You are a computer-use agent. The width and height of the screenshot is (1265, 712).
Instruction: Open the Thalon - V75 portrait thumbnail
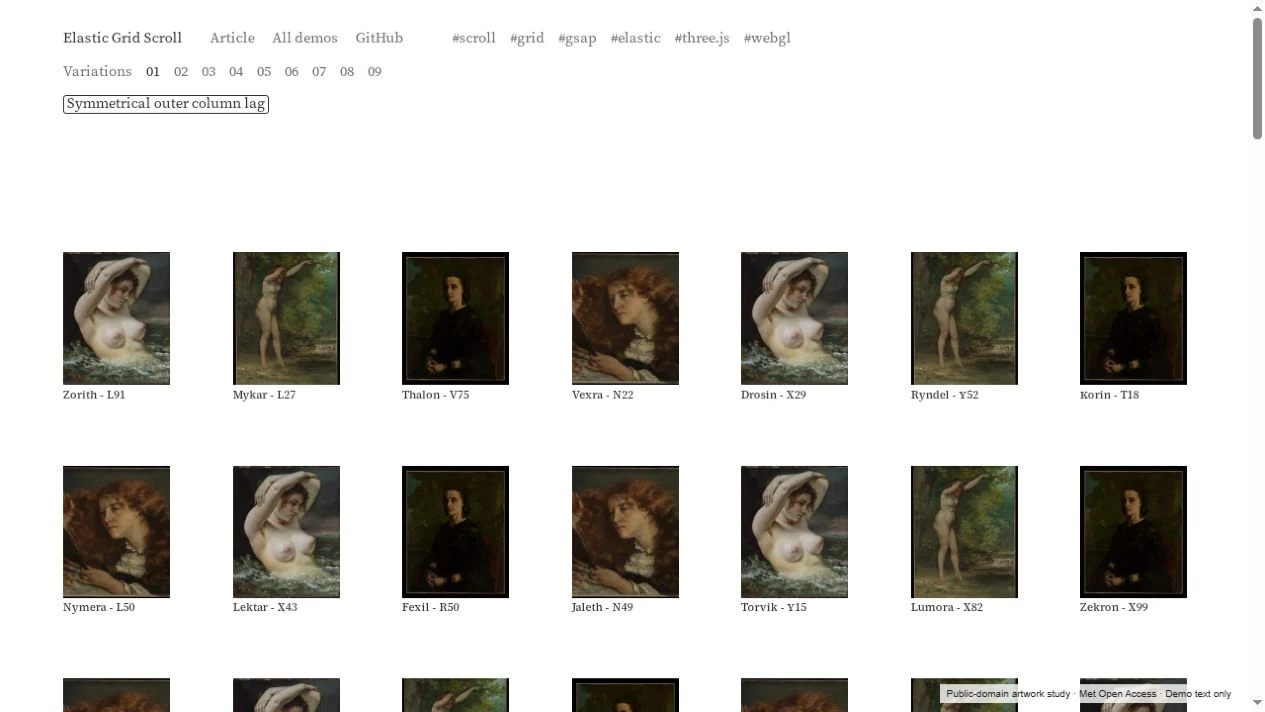coord(455,318)
